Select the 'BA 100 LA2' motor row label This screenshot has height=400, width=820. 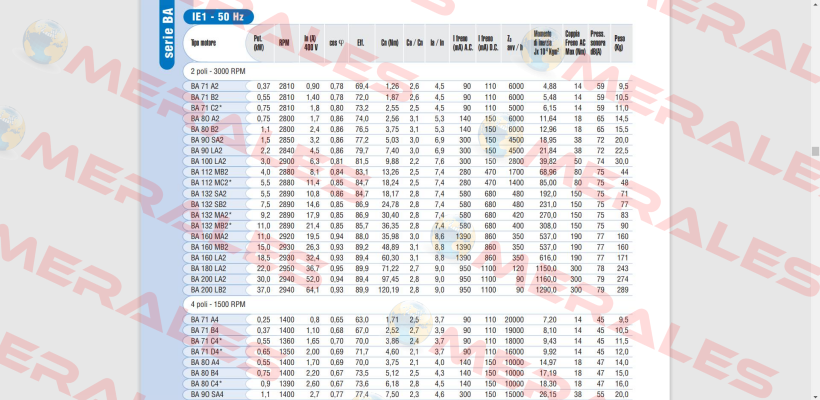pyautogui.click(x=208, y=162)
